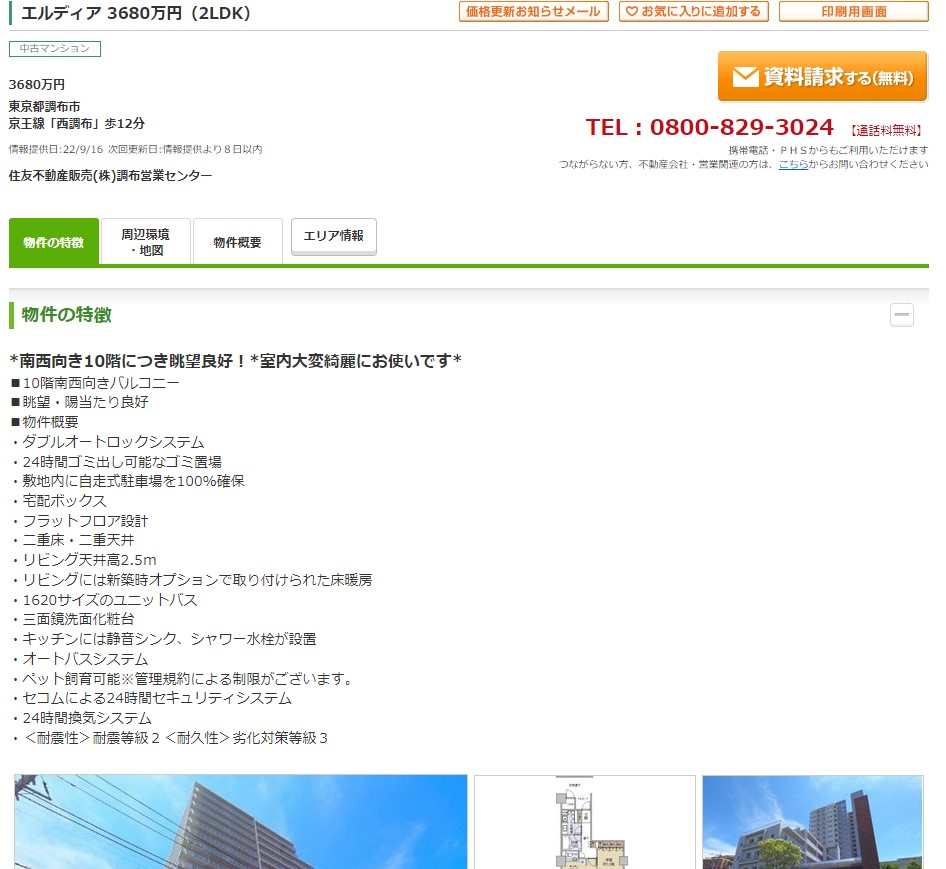Open the 価格更新お知らせメール signup
946x869 pixels.
click(x=533, y=12)
